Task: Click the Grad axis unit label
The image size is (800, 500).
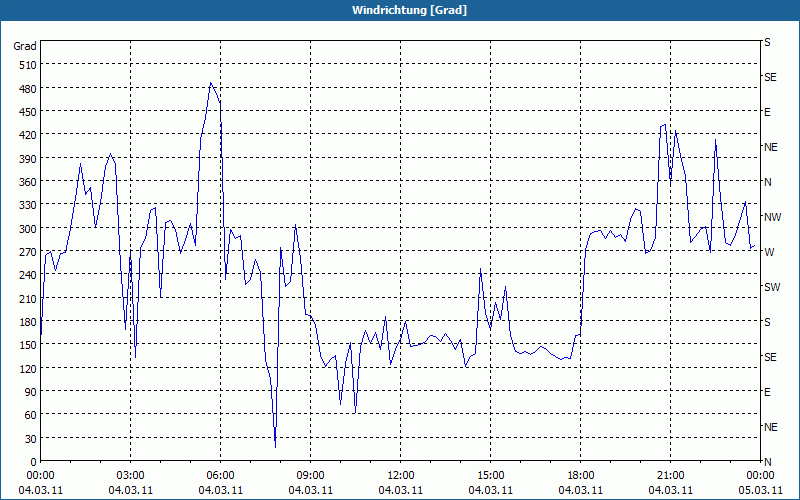Action: tap(25, 46)
